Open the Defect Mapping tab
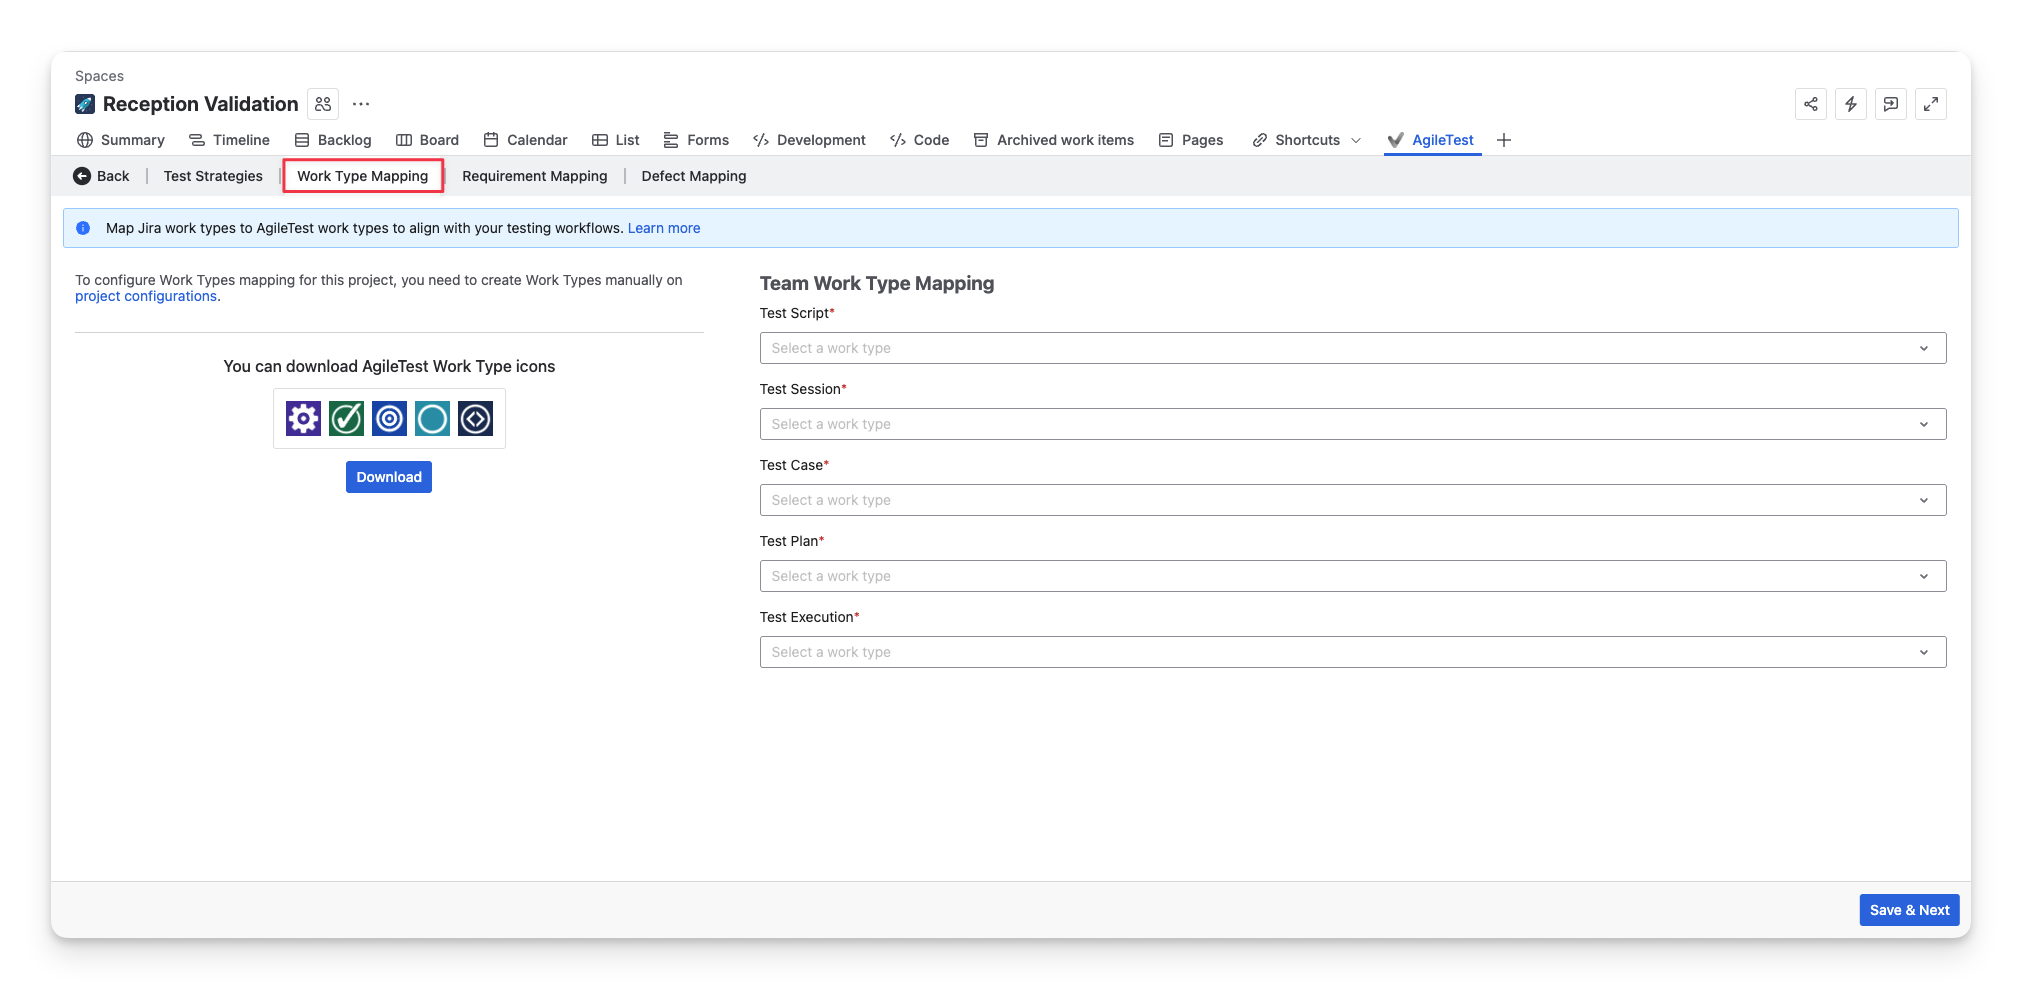 pyautogui.click(x=693, y=176)
